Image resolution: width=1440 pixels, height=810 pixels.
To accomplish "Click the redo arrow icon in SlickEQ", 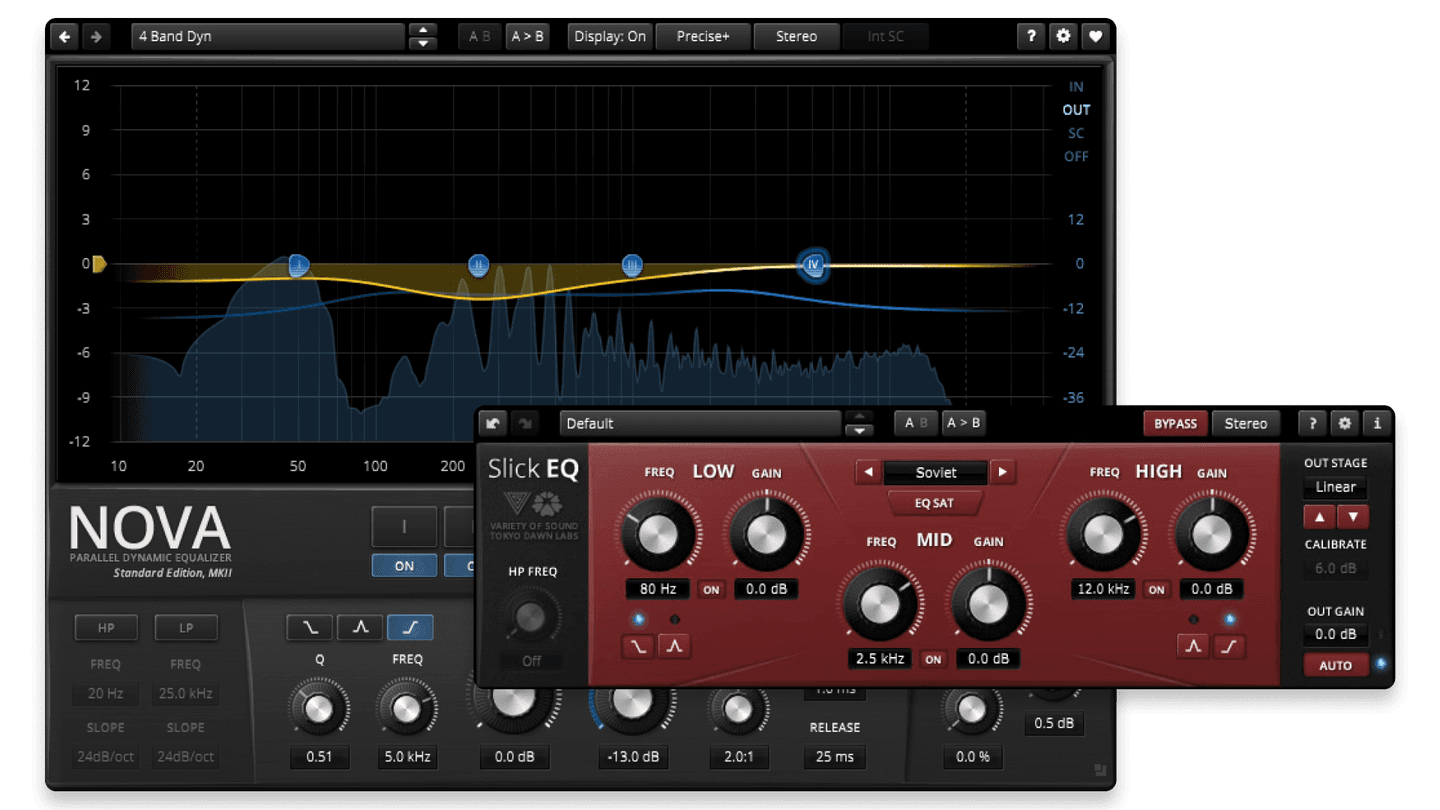I will [526, 422].
